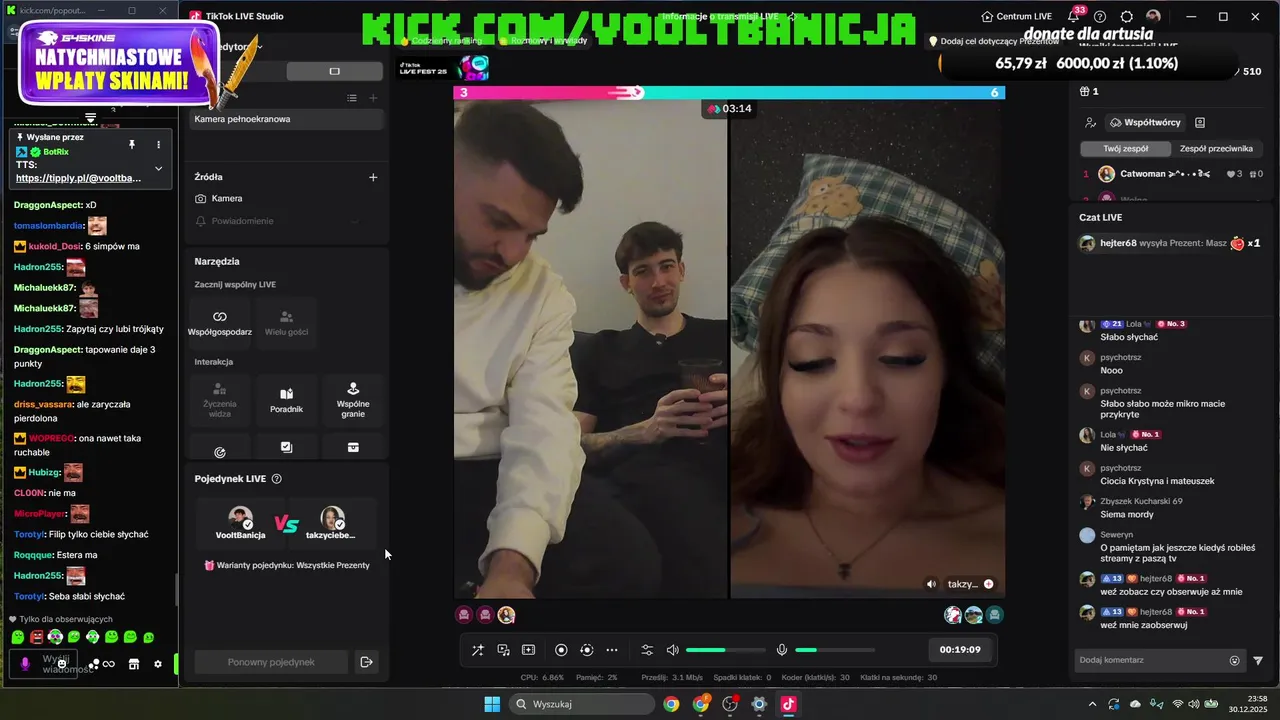
Task: Open tipply link in Kick chat pinned message
Action: point(78,178)
